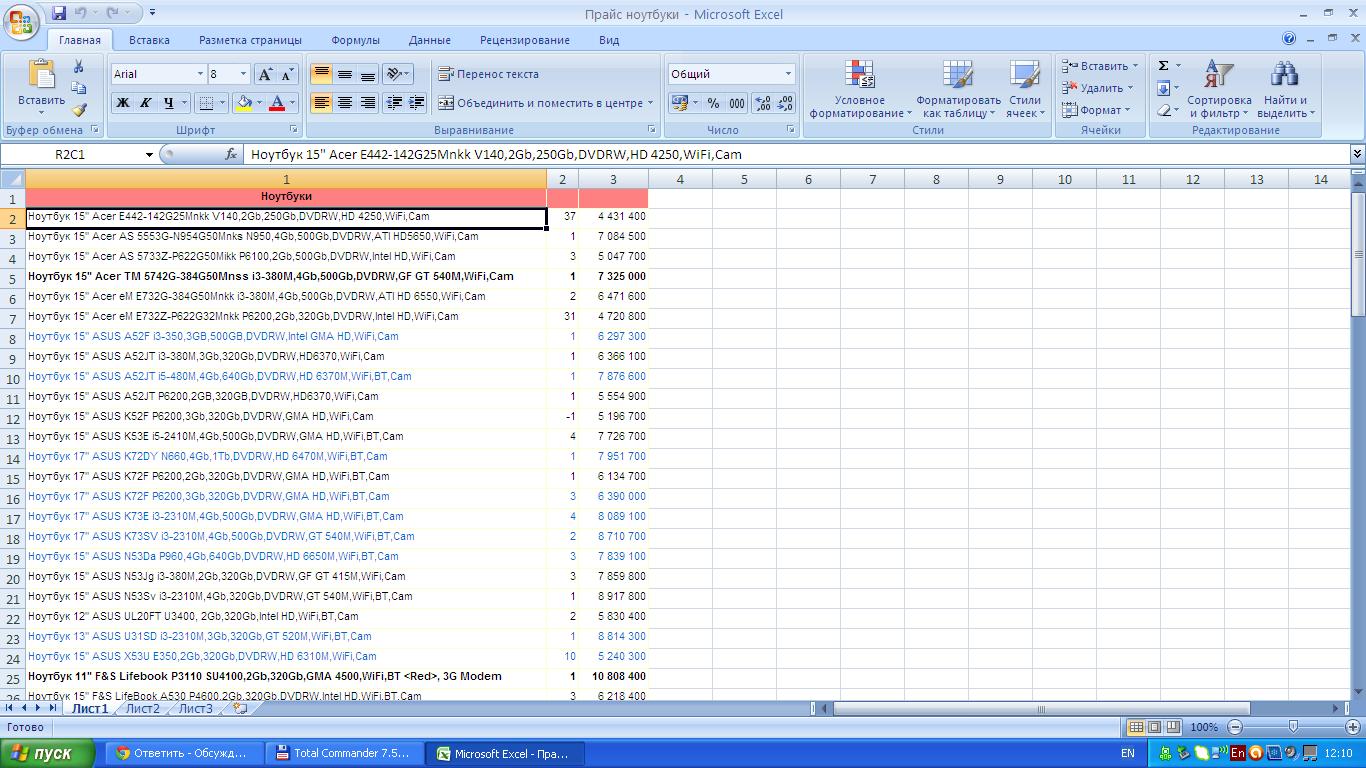Save the workbook with the floppy icon
The image size is (1366, 768).
59,13
